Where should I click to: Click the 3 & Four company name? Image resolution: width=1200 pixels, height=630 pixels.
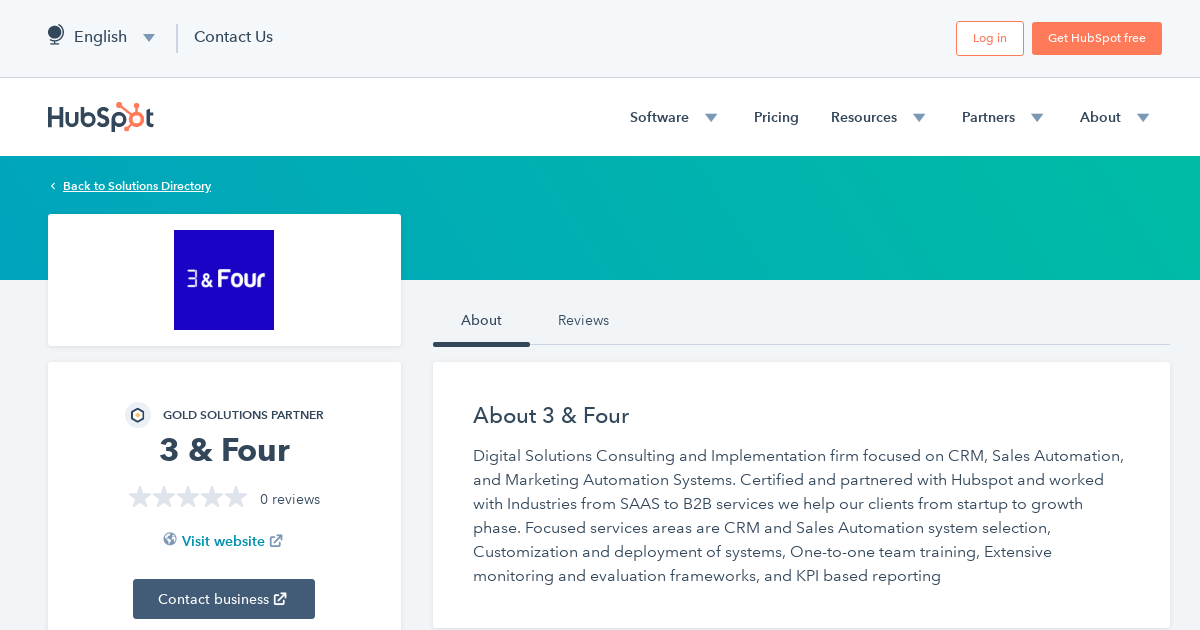(224, 450)
